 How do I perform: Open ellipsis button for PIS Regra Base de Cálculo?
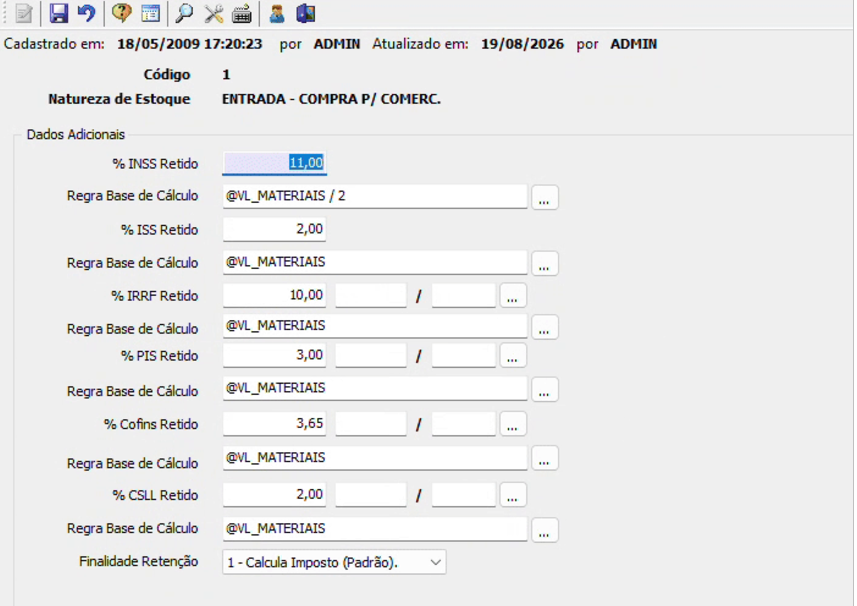[544, 390]
